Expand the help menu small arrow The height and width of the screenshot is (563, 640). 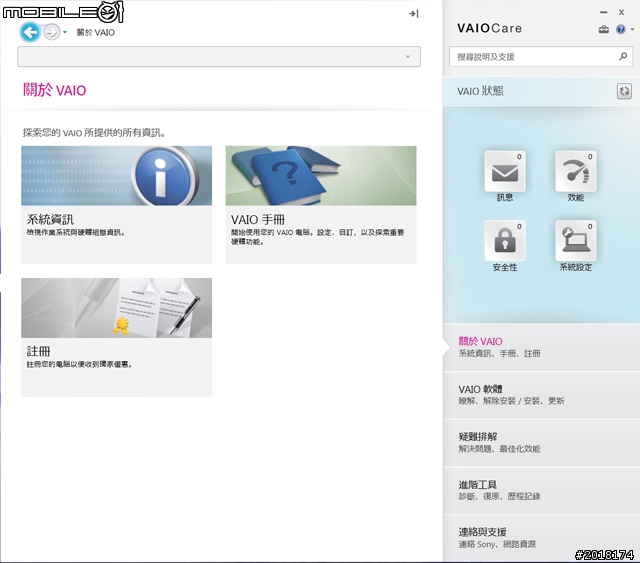632,29
